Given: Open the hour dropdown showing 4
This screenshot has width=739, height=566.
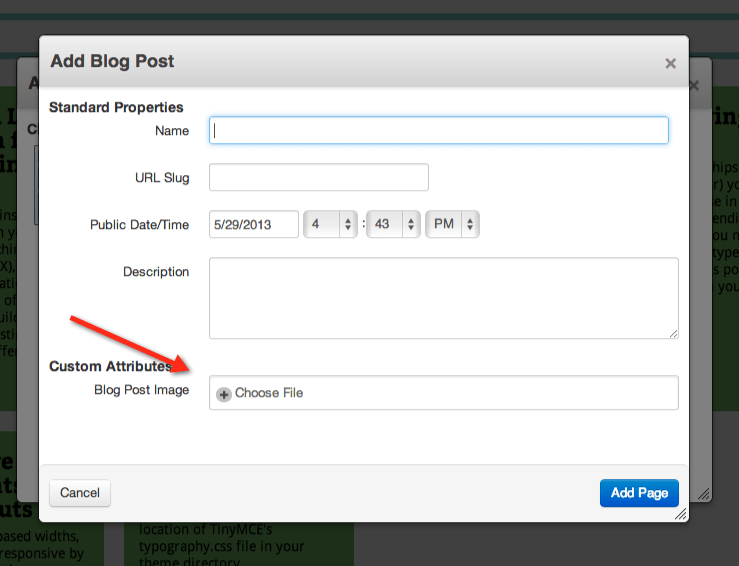Looking at the screenshot, I should [x=330, y=224].
